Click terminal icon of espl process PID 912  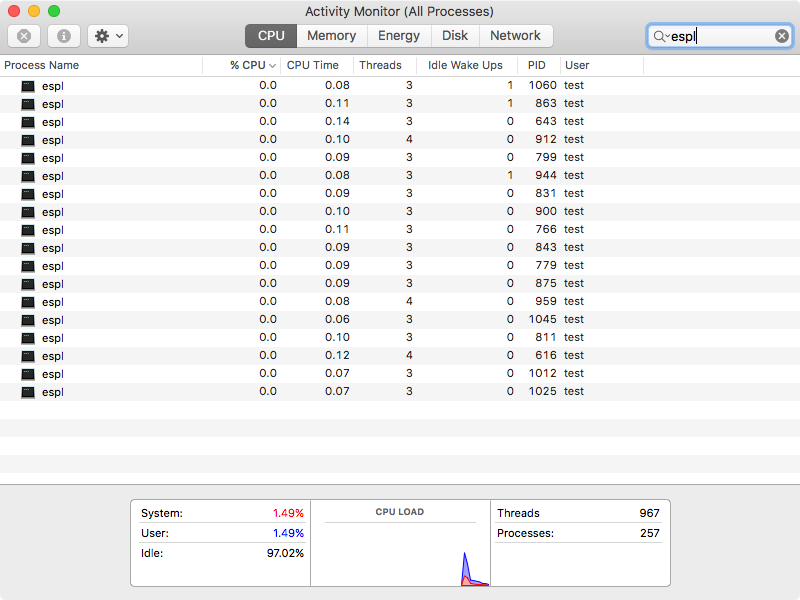tap(27, 140)
